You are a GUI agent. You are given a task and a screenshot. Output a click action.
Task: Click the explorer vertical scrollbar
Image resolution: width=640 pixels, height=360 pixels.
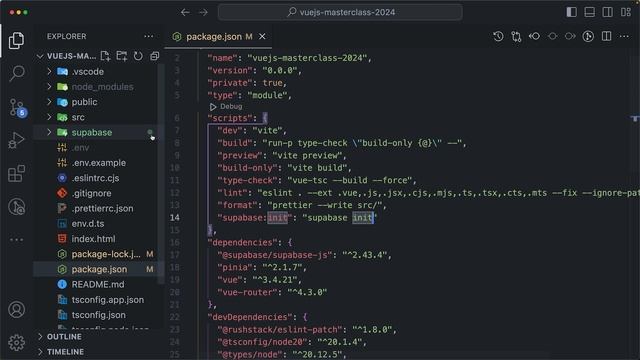161,173
